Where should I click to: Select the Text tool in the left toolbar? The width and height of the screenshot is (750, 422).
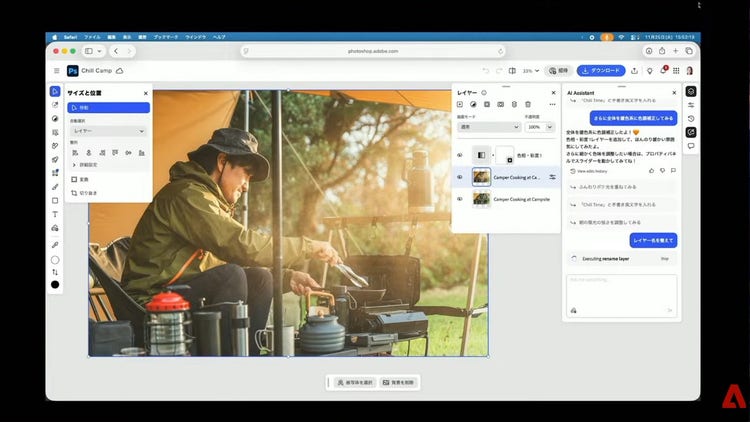pyautogui.click(x=55, y=214)
